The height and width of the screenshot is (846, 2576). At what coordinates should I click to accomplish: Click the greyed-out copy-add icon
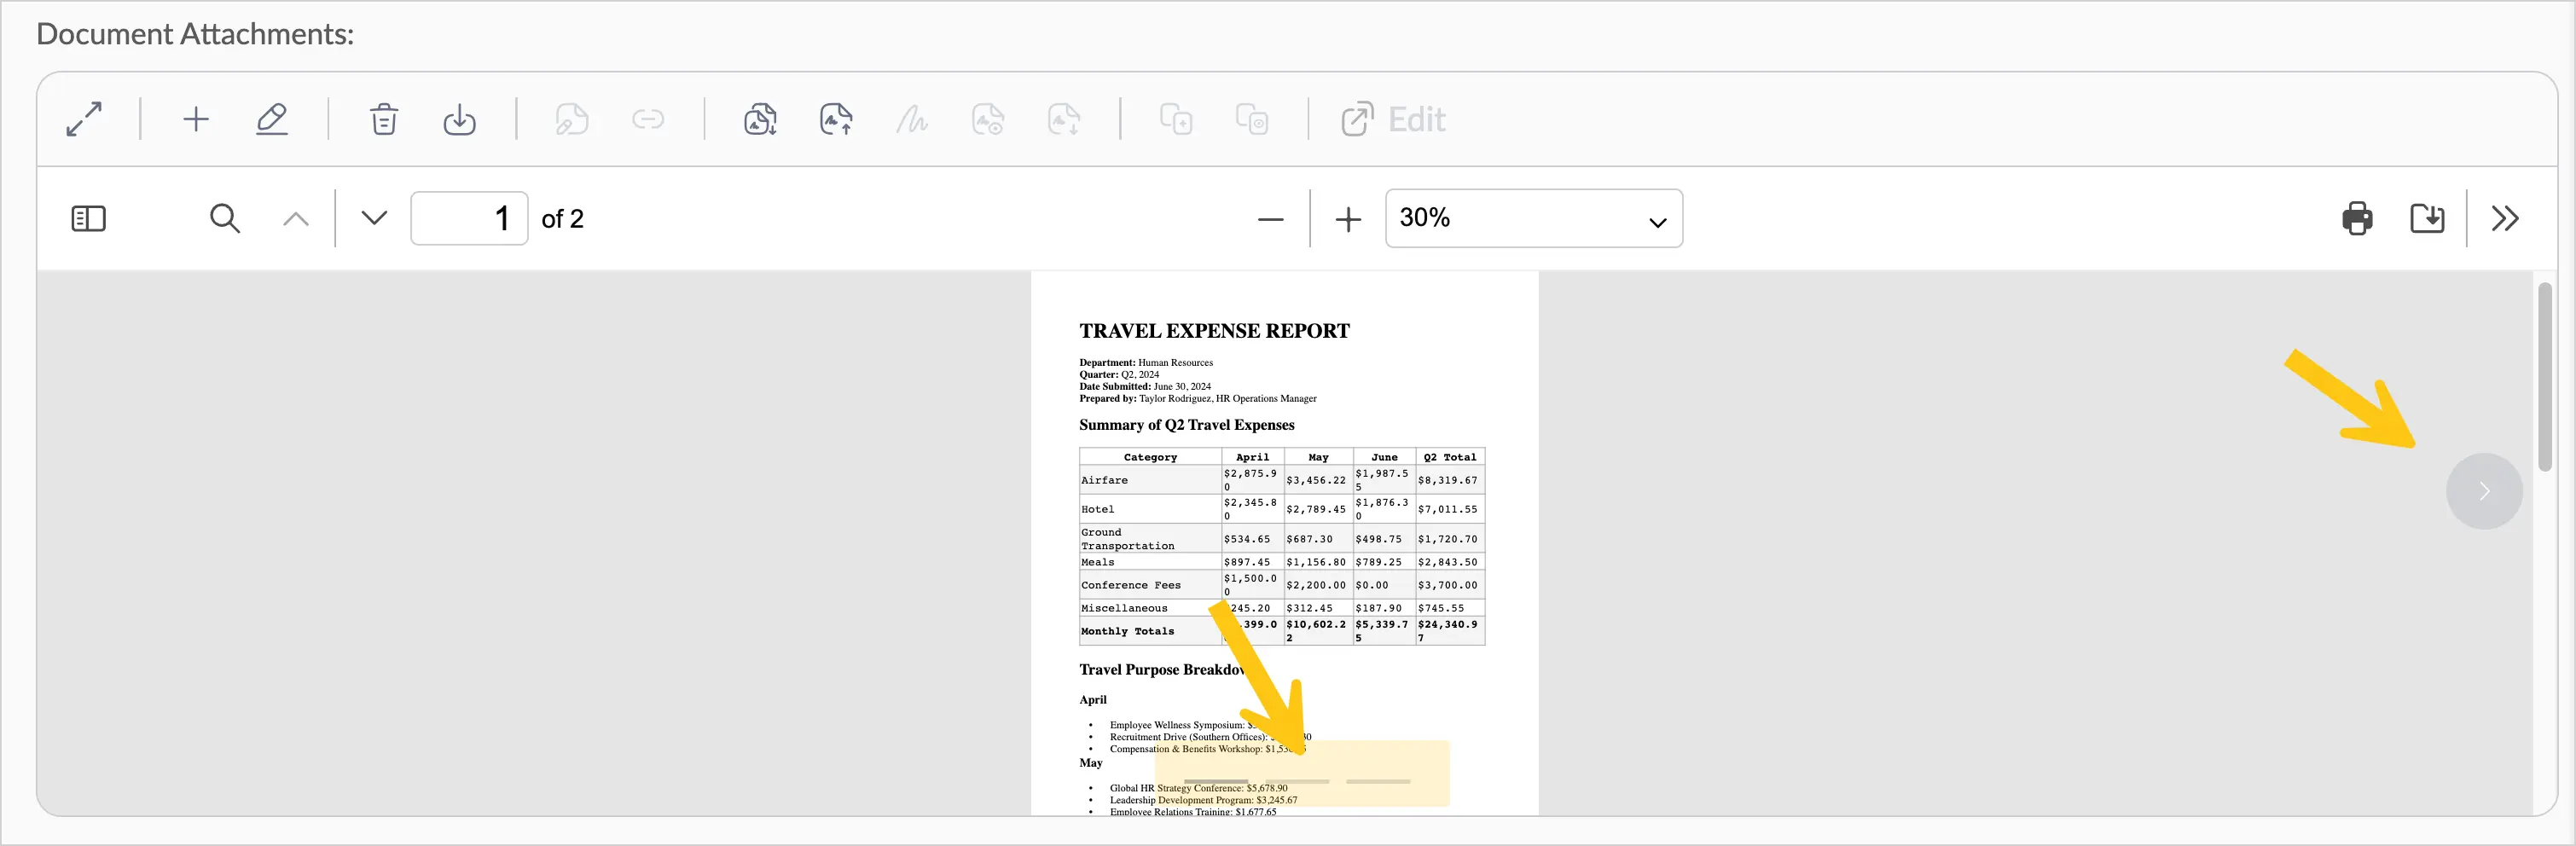(x=1176, y=119)
